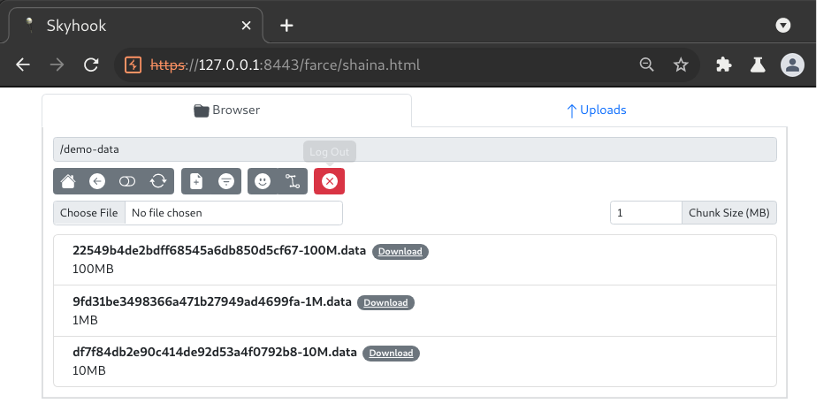The image size is (817, 413).
Task: Click the path connector icon
Action: [292, 181]
